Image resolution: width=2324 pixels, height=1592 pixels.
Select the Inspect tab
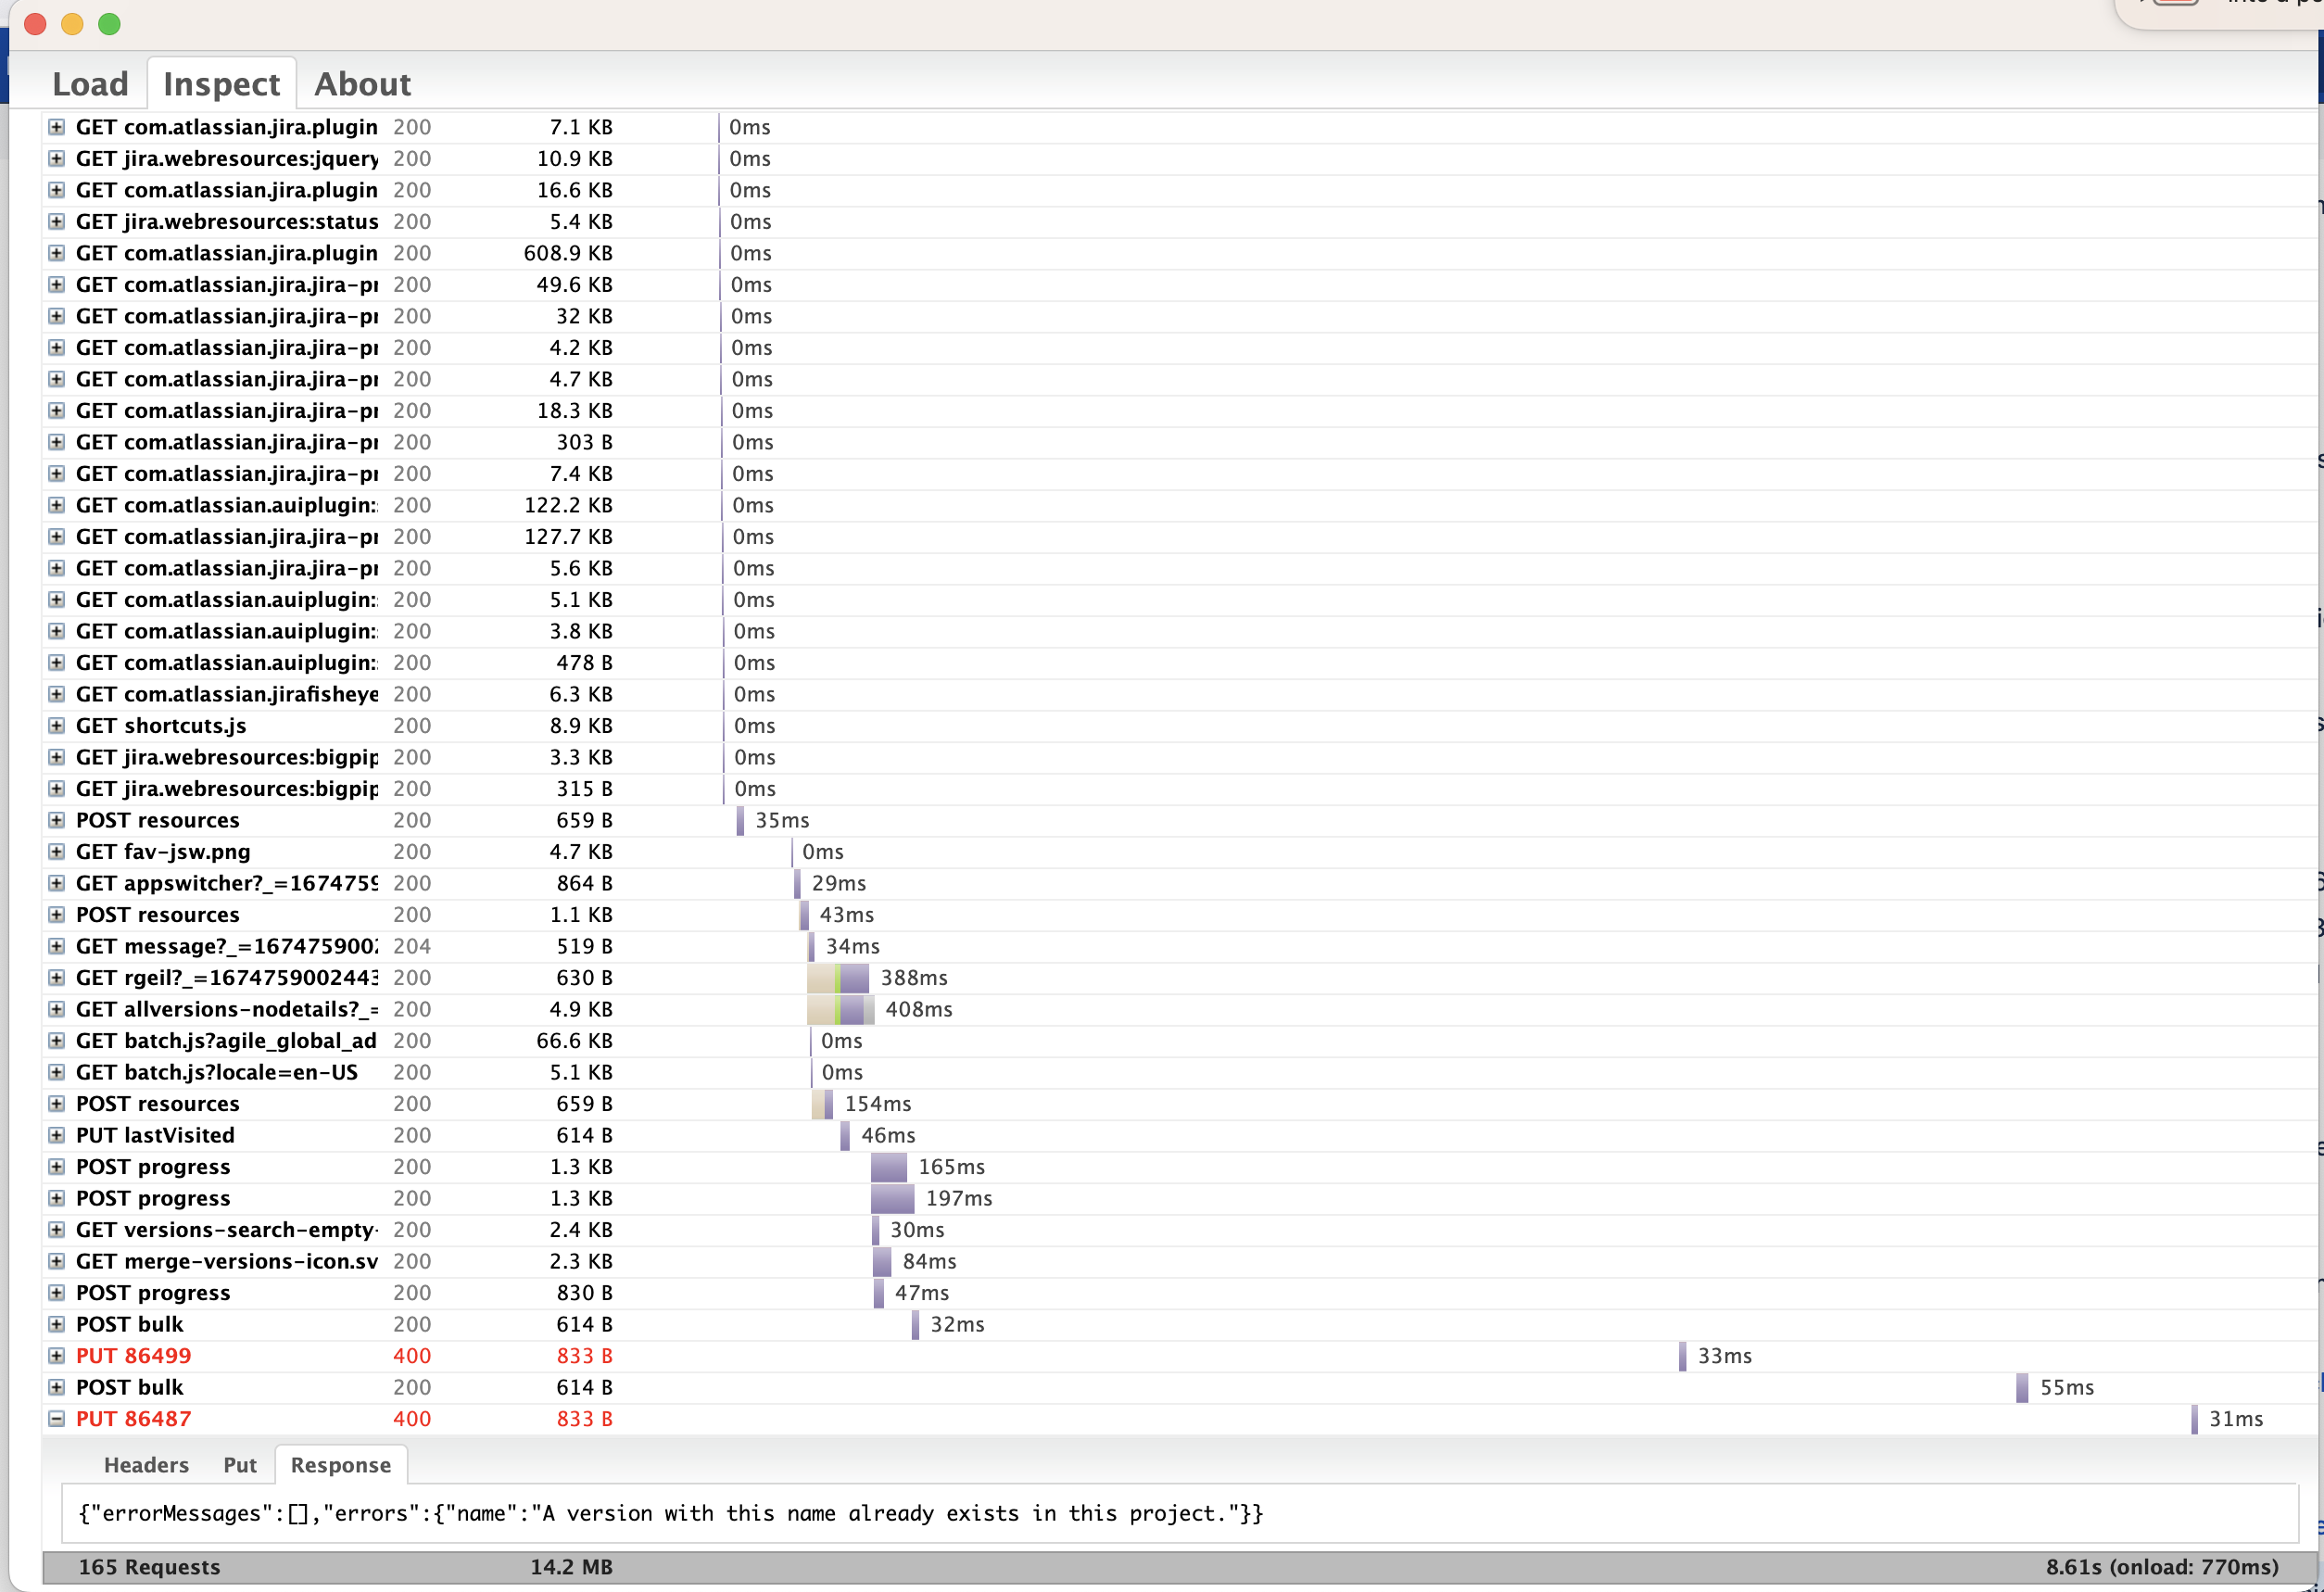(221, 84)
